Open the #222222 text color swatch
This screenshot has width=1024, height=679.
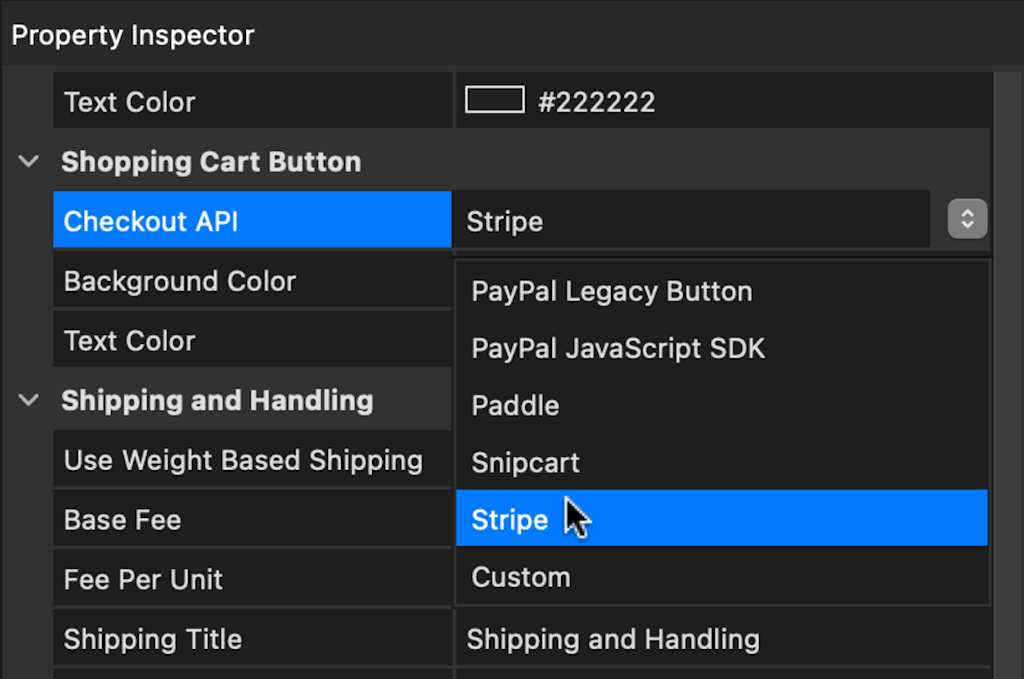(x=494, y=100)
